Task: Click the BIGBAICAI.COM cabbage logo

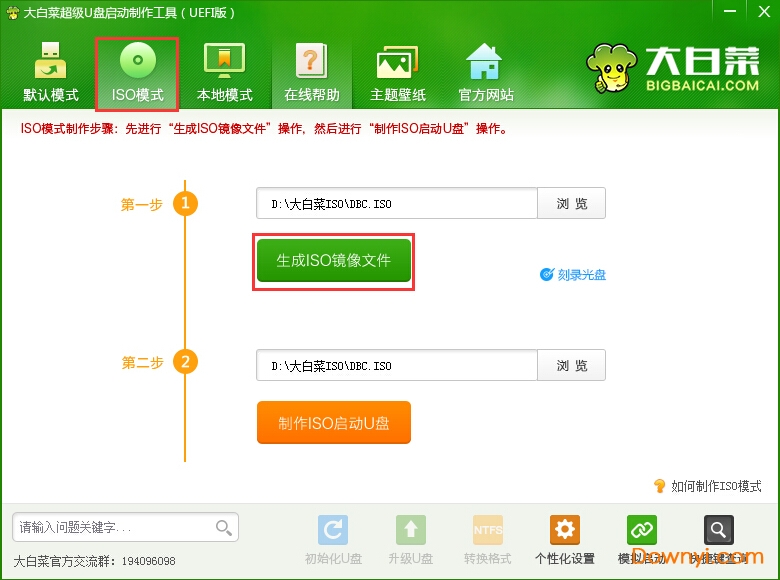Action: (673, 68)
